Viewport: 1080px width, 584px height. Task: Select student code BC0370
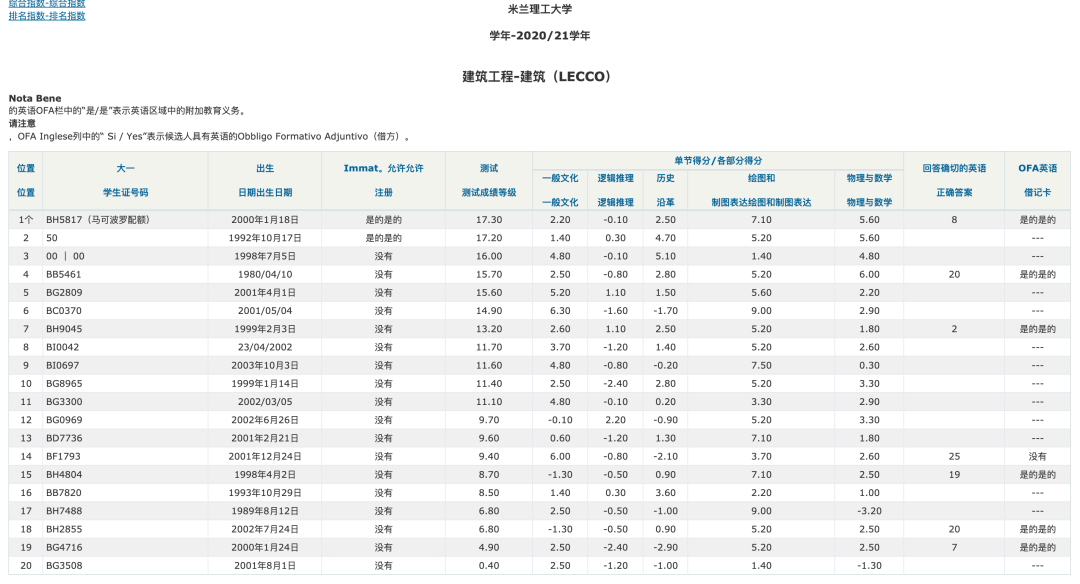coord(63,311)
